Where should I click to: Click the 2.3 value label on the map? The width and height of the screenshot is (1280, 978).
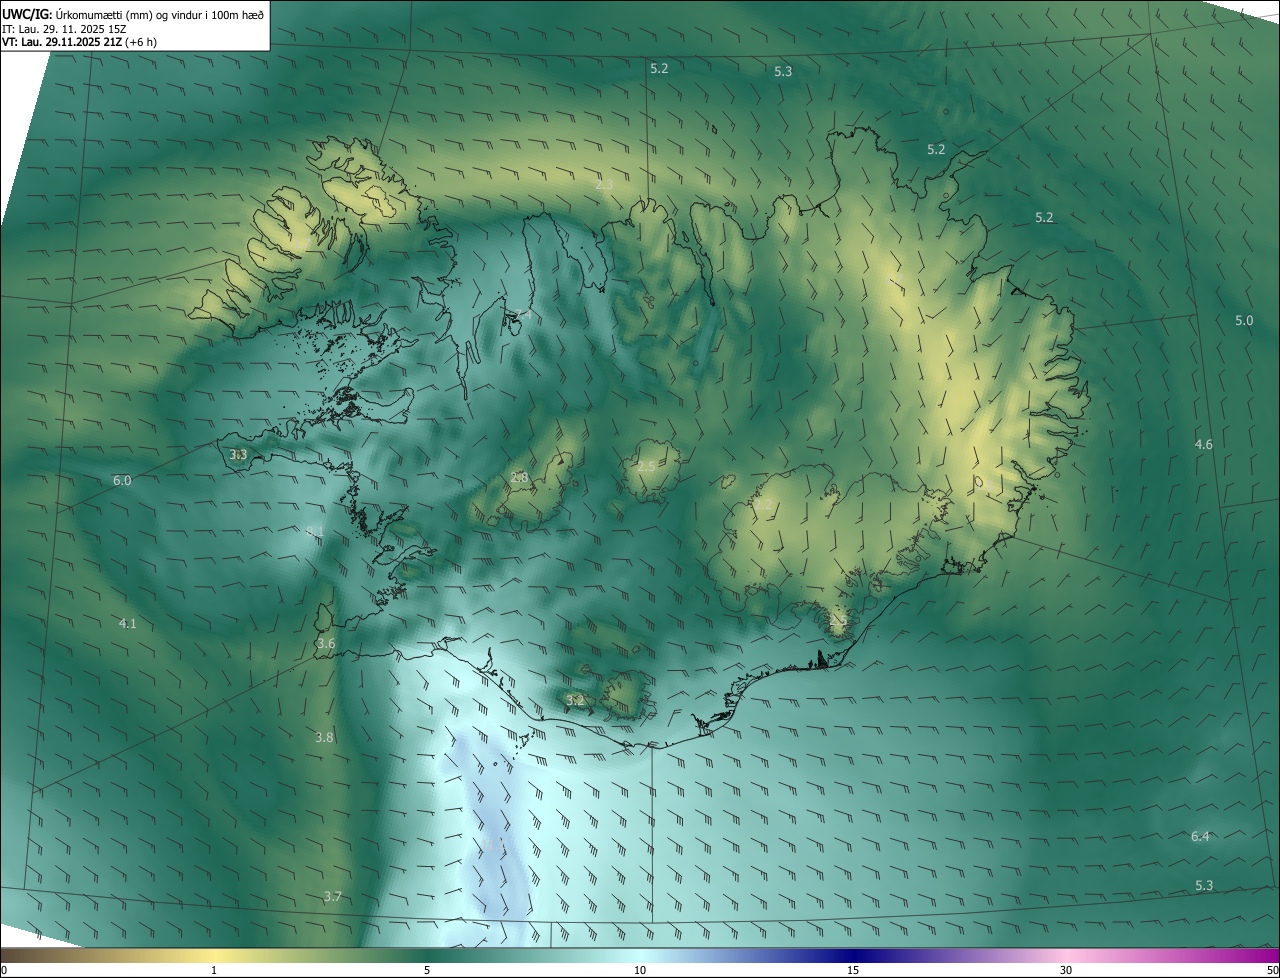pyautogui.click(x=604, y=184)
